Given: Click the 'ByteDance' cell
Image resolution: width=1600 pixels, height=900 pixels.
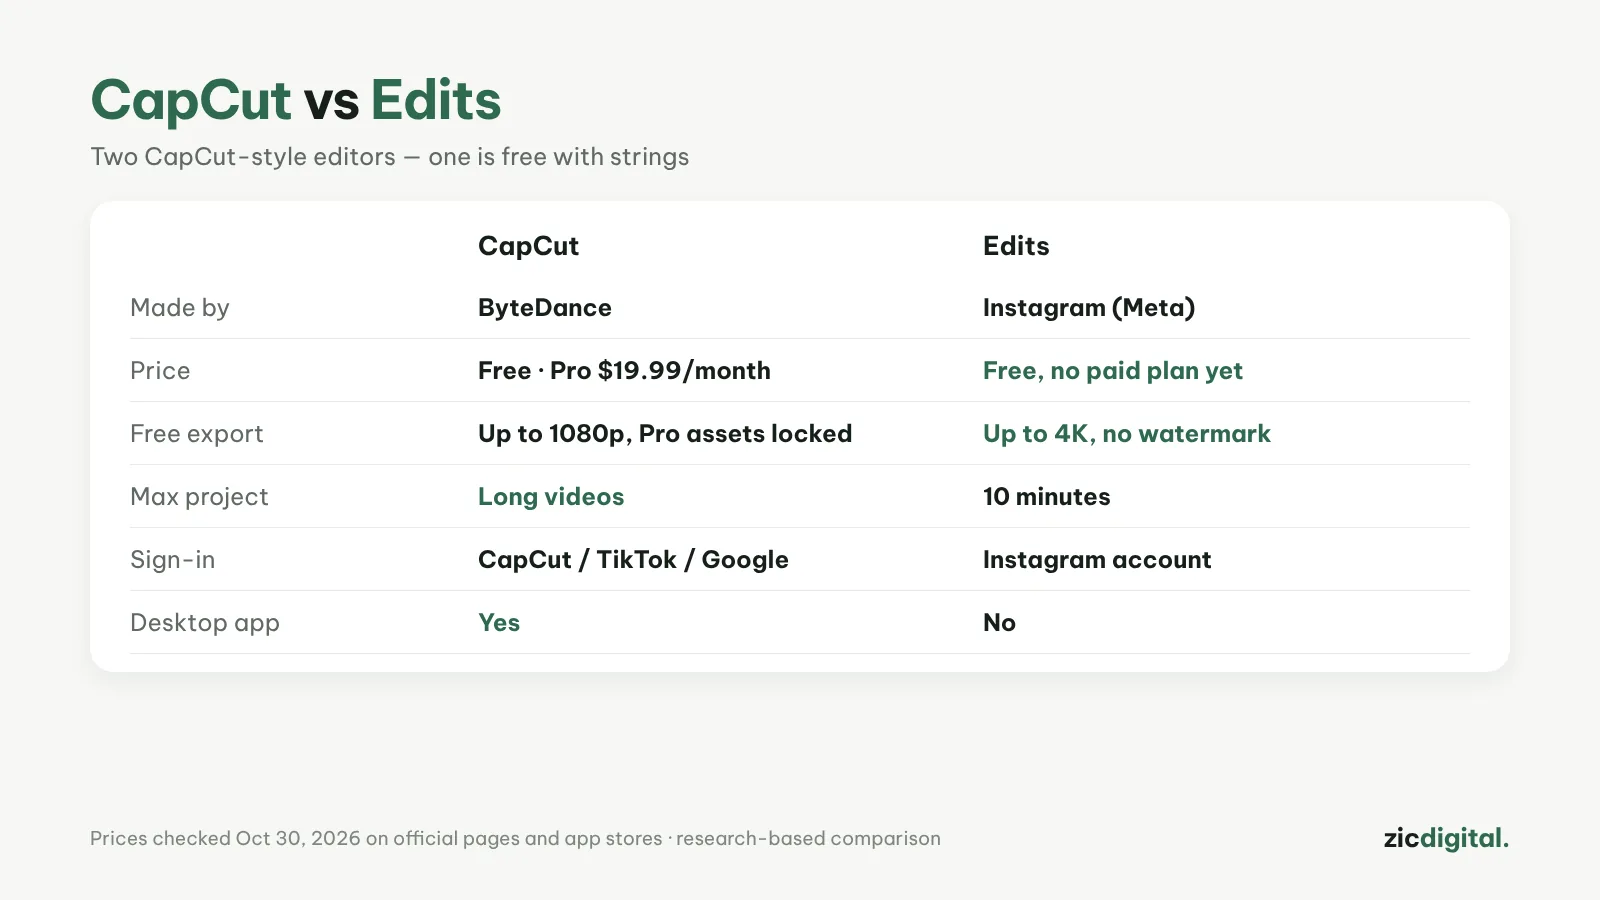Looking at the screenshot, I should 545,308.
